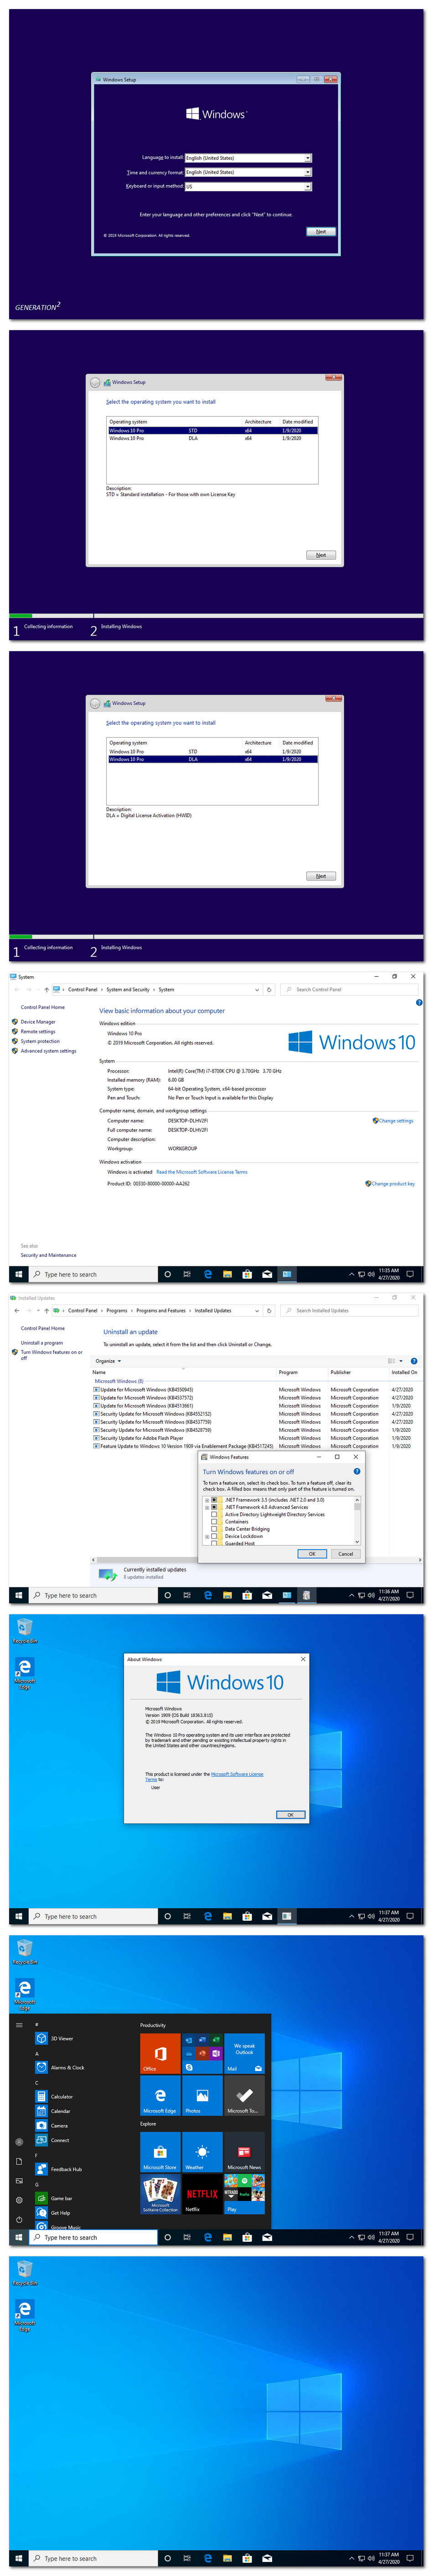Open Microsoft Store tile in Start menu

(160, 2152)
